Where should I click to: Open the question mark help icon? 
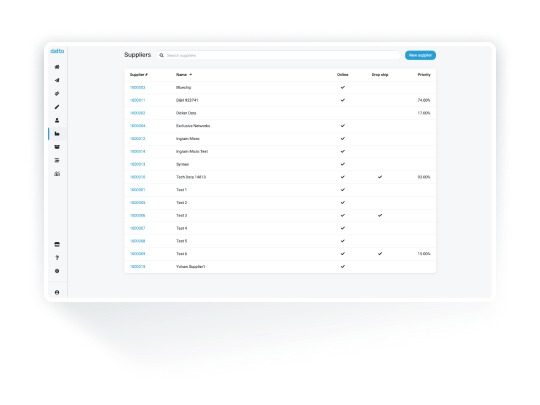(57, 258)
